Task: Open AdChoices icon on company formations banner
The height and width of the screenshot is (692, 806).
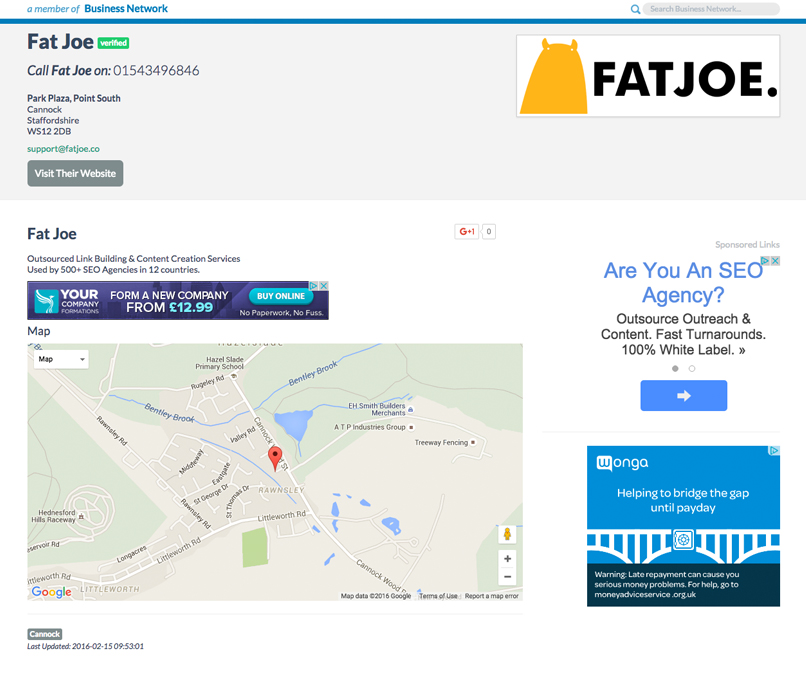Action: click(x=314, y=285)
